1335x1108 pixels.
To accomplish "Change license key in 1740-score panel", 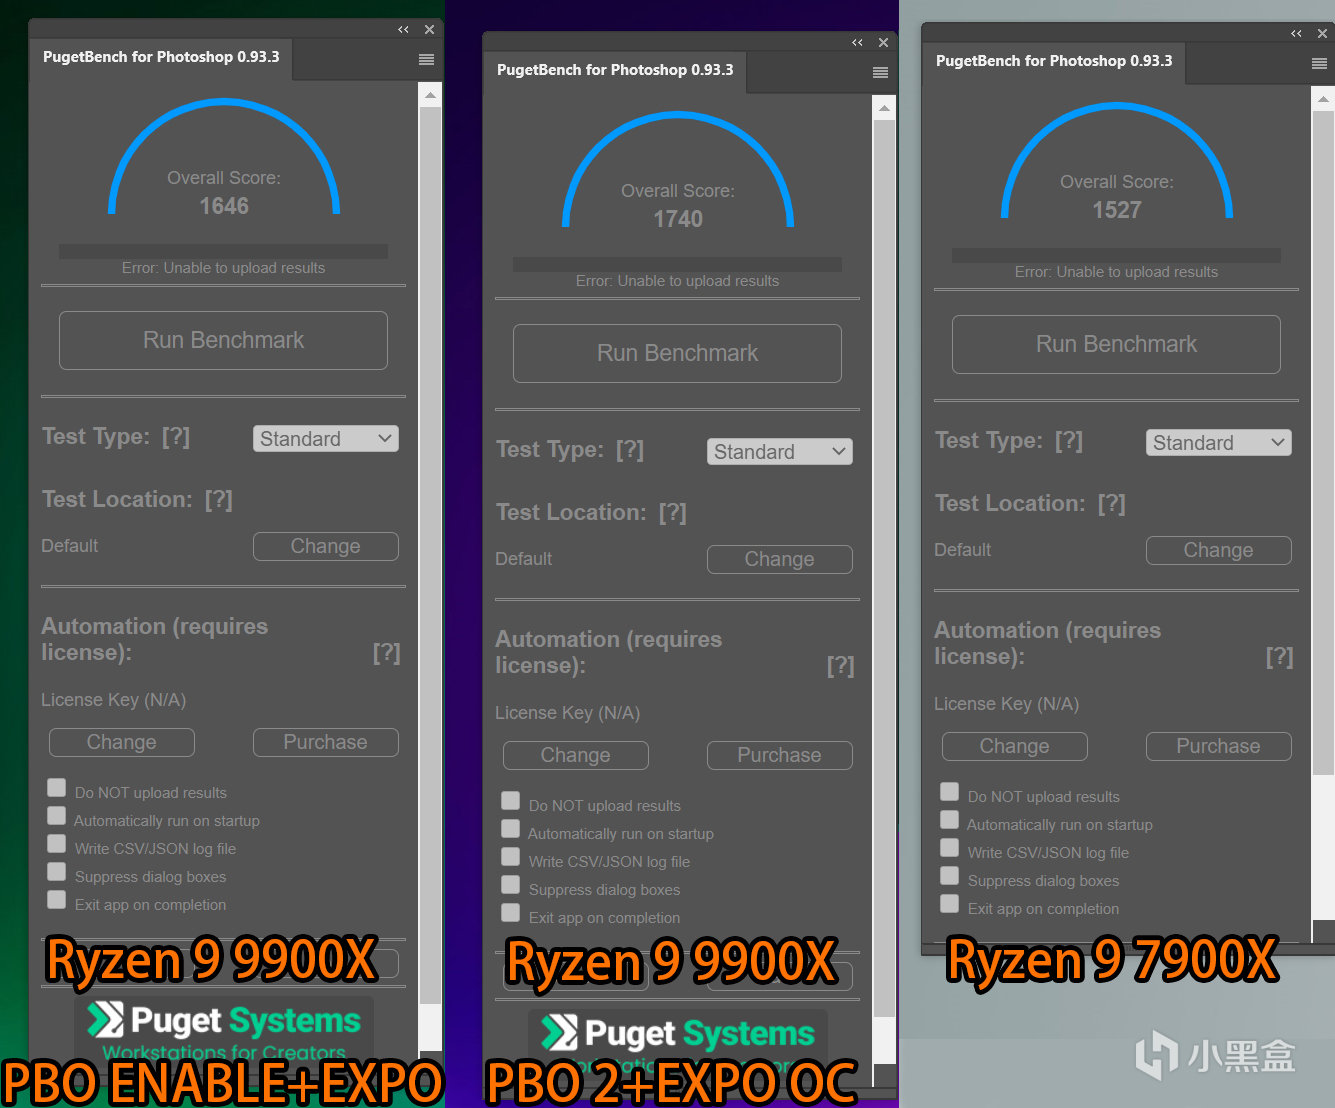I will (x=576, y=755).
